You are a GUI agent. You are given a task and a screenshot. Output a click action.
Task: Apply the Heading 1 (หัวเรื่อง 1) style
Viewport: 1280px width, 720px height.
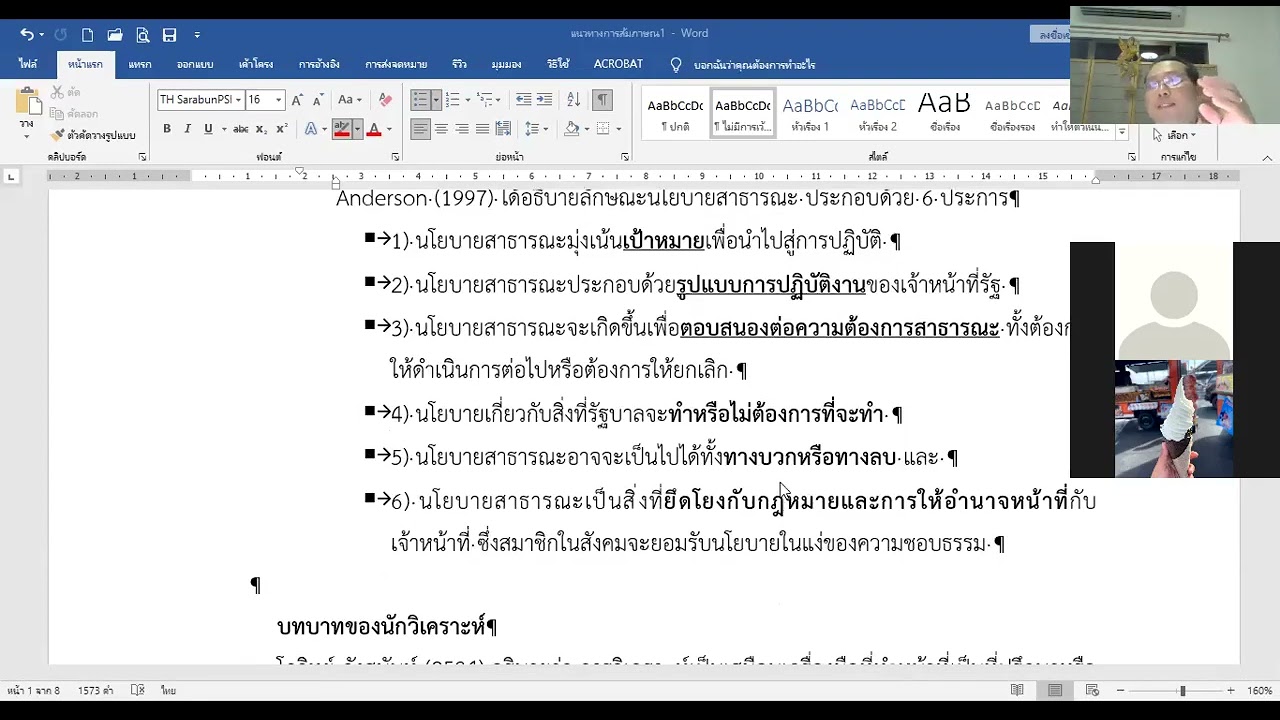(x=810, y=114)
